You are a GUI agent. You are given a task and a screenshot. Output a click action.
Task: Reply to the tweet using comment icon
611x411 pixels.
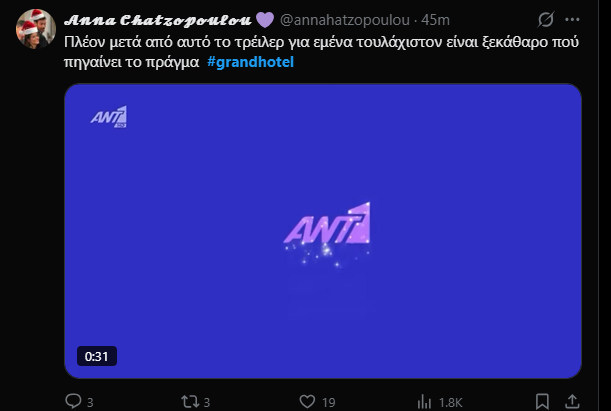tap(73, 401)
